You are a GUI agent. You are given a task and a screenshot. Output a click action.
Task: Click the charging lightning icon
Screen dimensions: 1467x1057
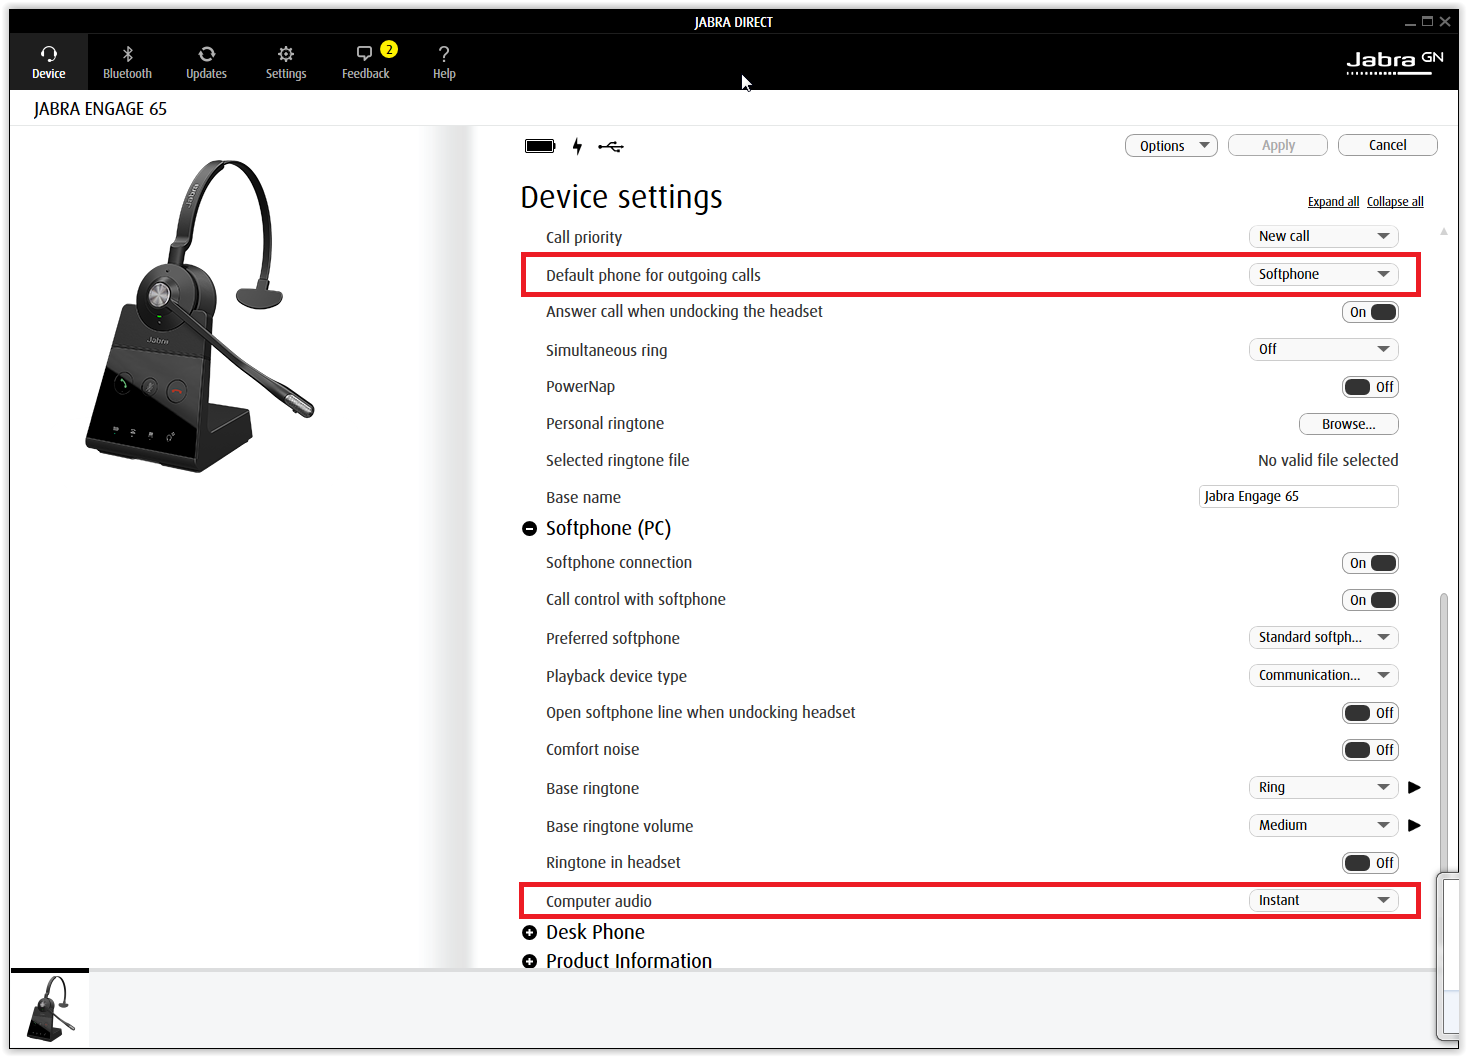click(x=577, y=146)
